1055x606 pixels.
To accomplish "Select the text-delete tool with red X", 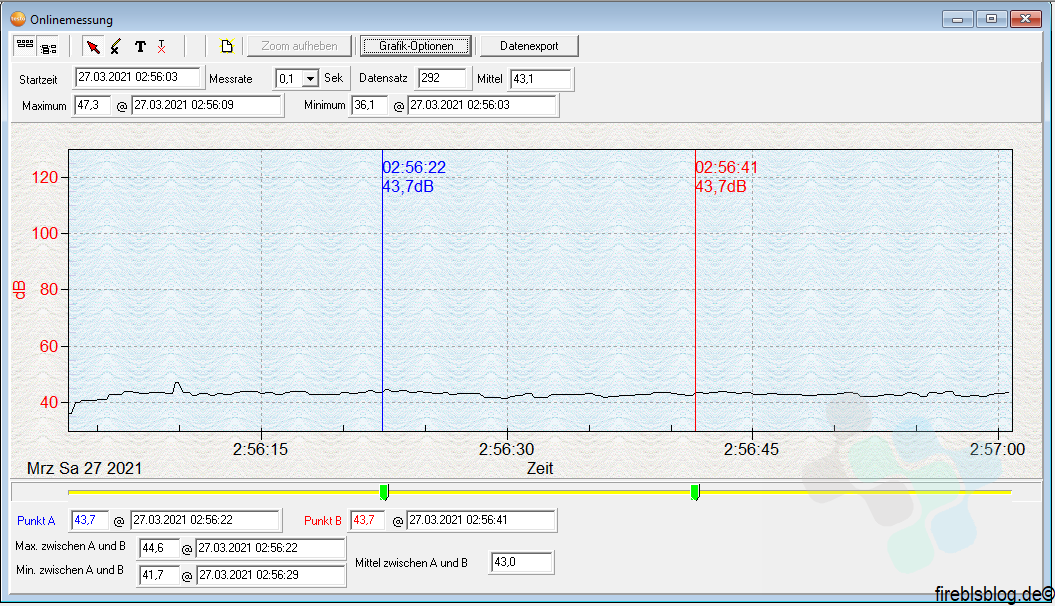I will 163,46.
